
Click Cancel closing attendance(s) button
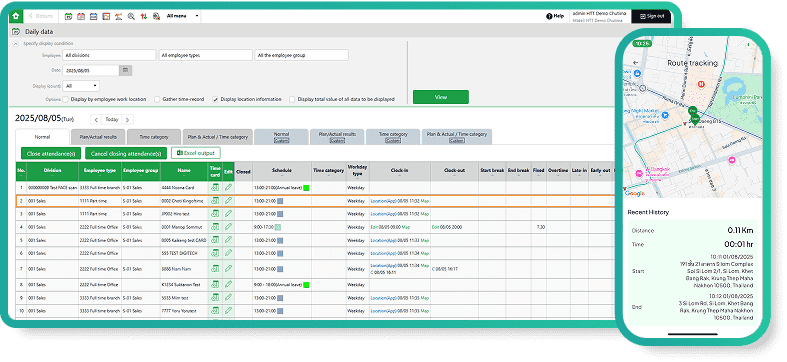(125, 154)
